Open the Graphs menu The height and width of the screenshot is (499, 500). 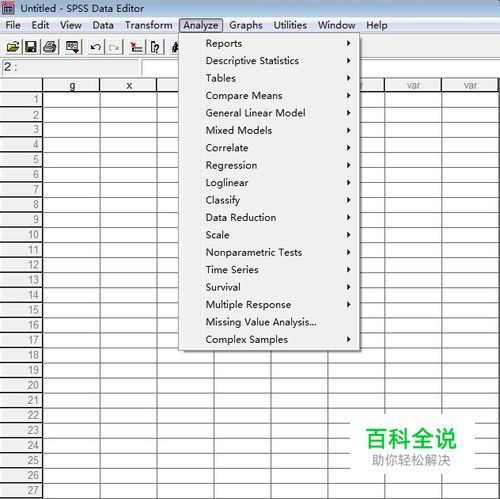[x=246, y=25]
